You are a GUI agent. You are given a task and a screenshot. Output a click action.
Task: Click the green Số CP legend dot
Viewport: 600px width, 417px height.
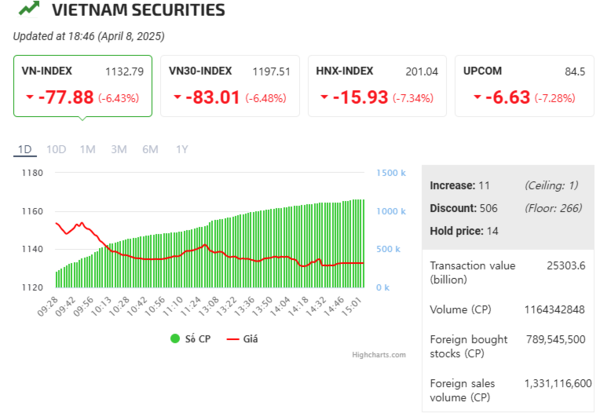click(174, 339)
